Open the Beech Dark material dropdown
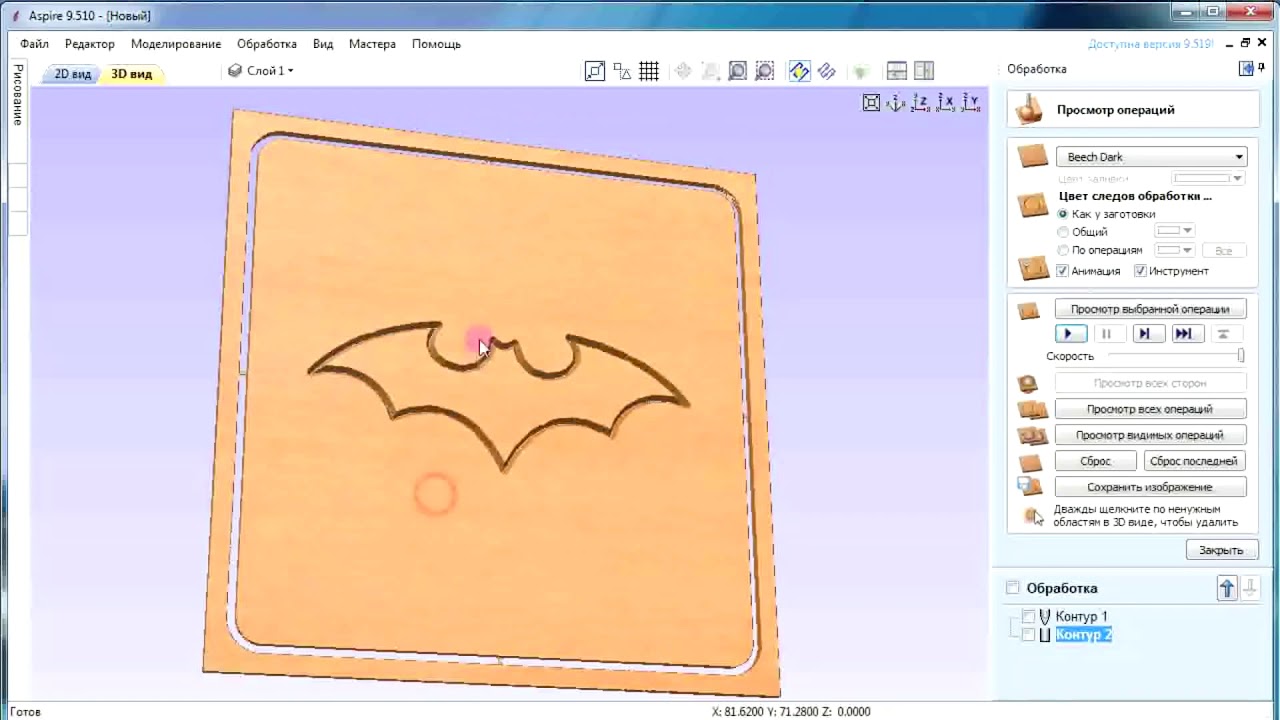Viewport: 1280px width, 720px height. click(1152, 157)
